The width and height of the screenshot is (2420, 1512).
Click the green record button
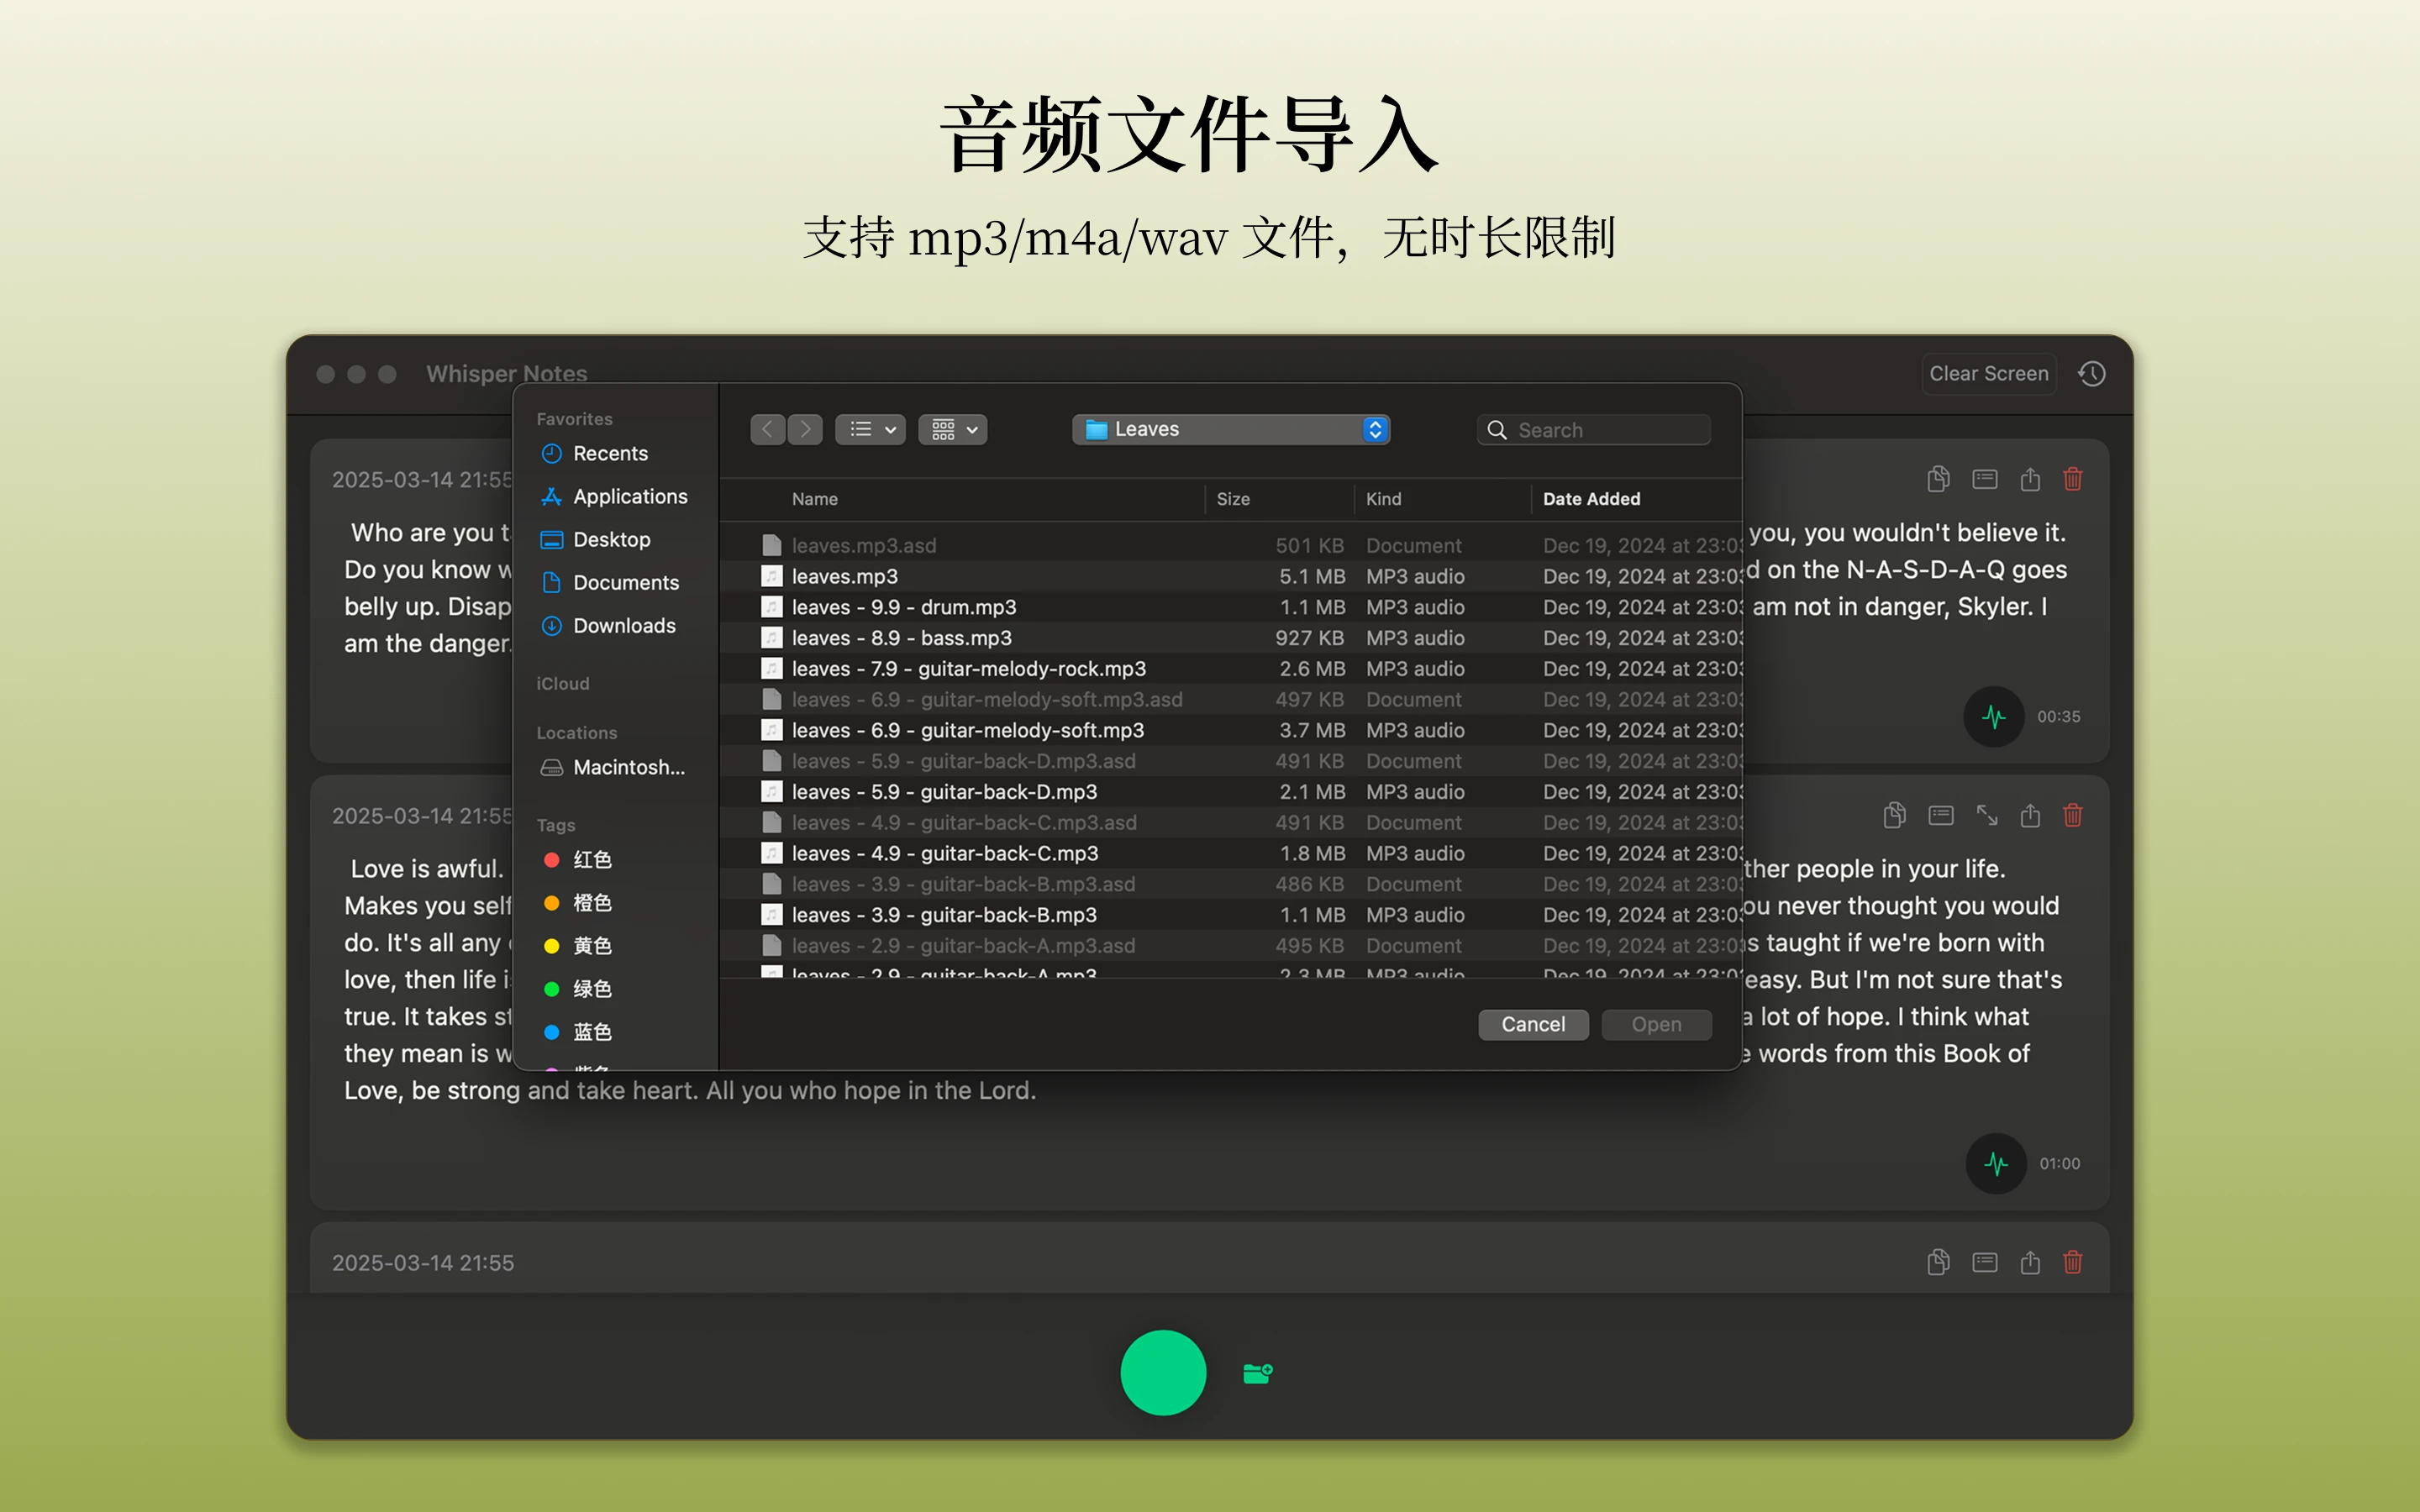click(x=1163, y=1372)
